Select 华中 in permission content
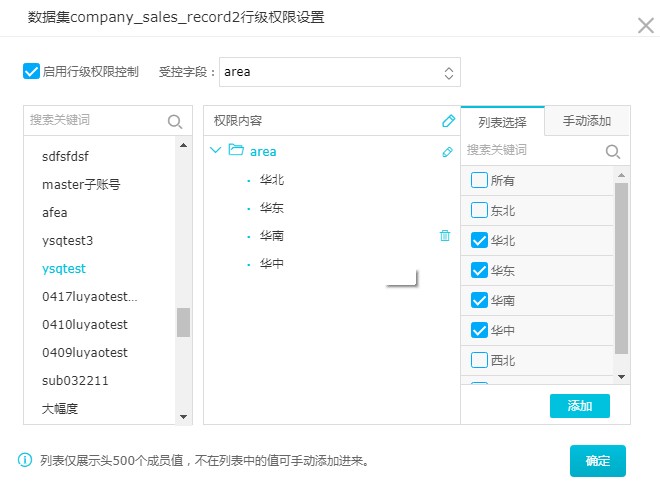This screenshot has width=660, height=488. point(271,264)
